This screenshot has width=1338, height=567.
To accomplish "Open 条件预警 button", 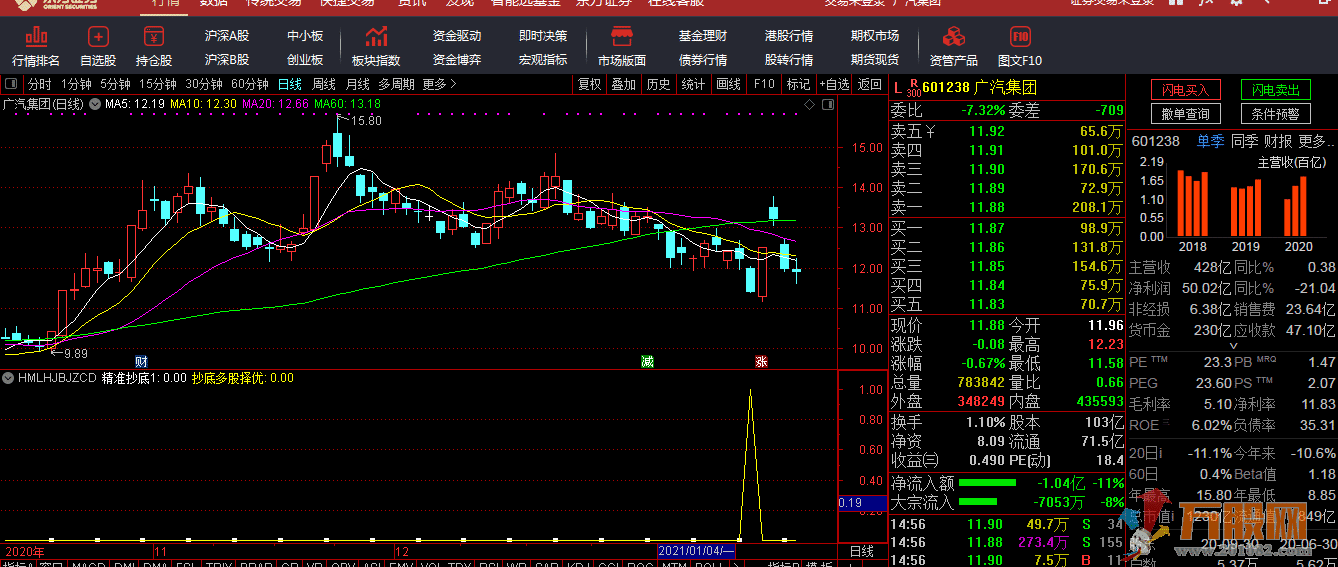I will (1276, 114).
